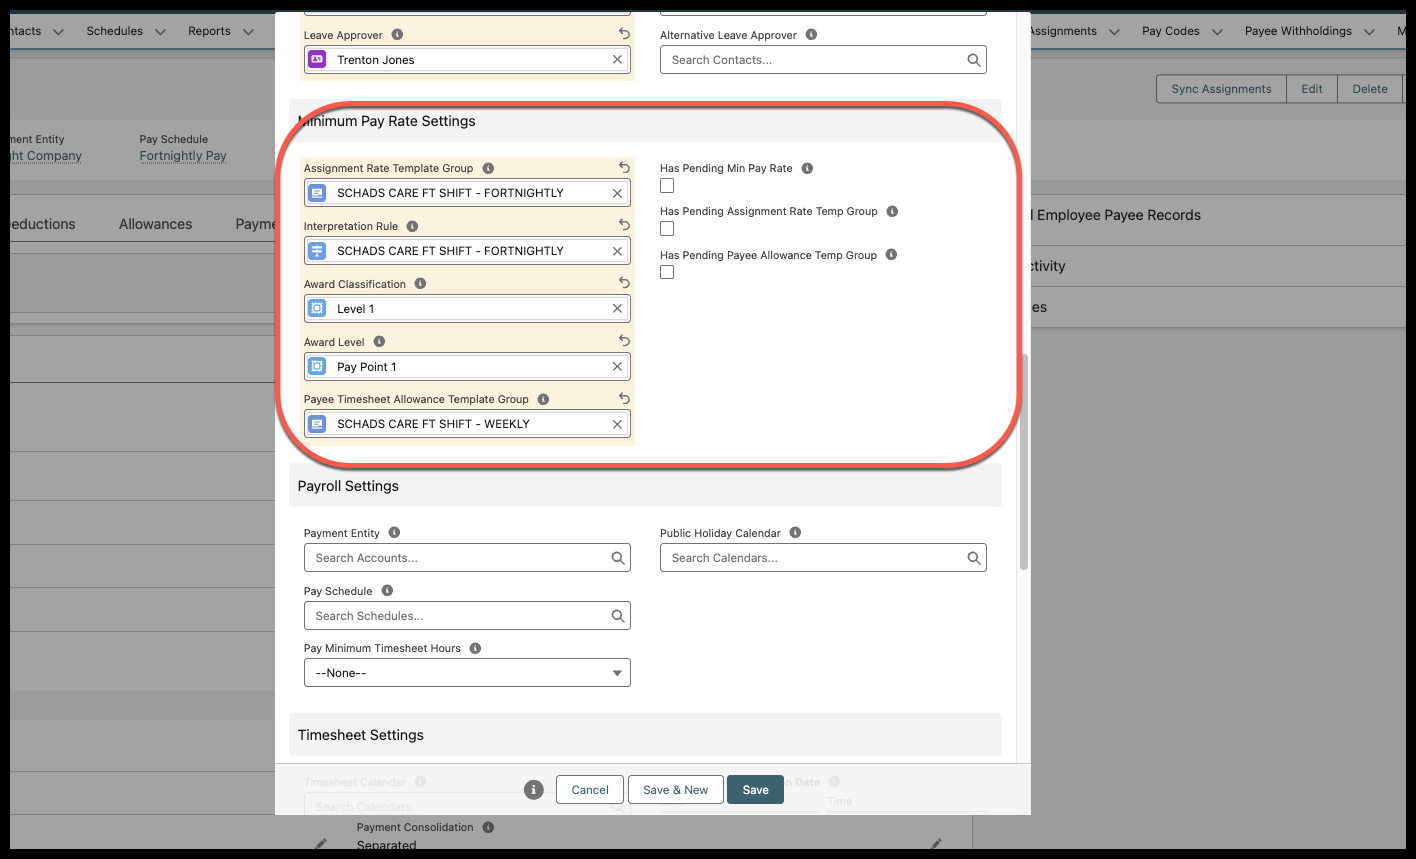Undo the Assignment Rate Template Group change
This screenshot has width=1416, height=859.
(x=624, y=168)
